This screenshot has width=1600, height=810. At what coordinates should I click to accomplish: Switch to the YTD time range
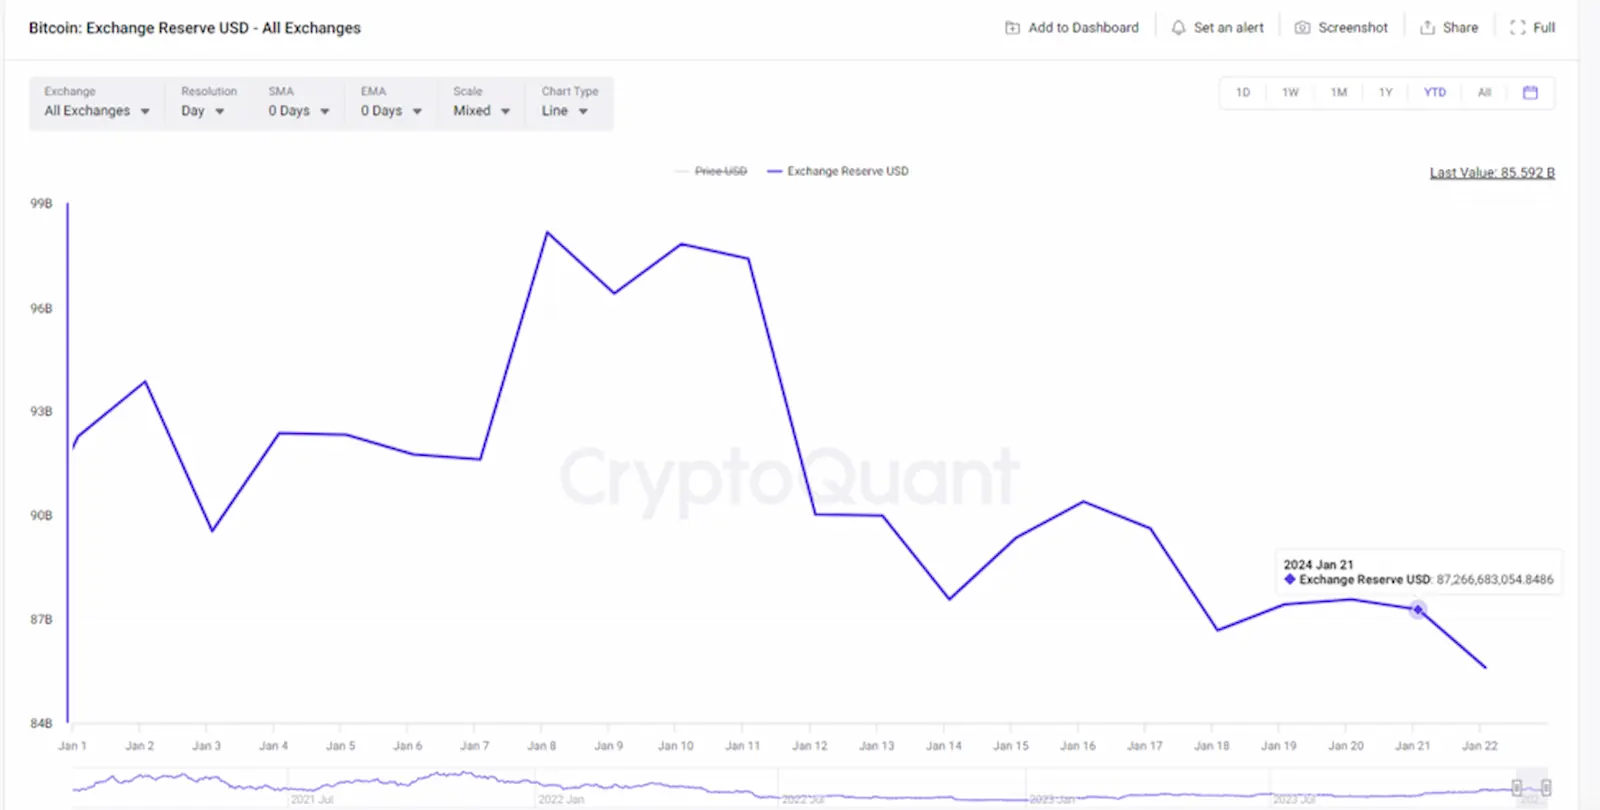pyautogui.click(x=1434, y=92)
